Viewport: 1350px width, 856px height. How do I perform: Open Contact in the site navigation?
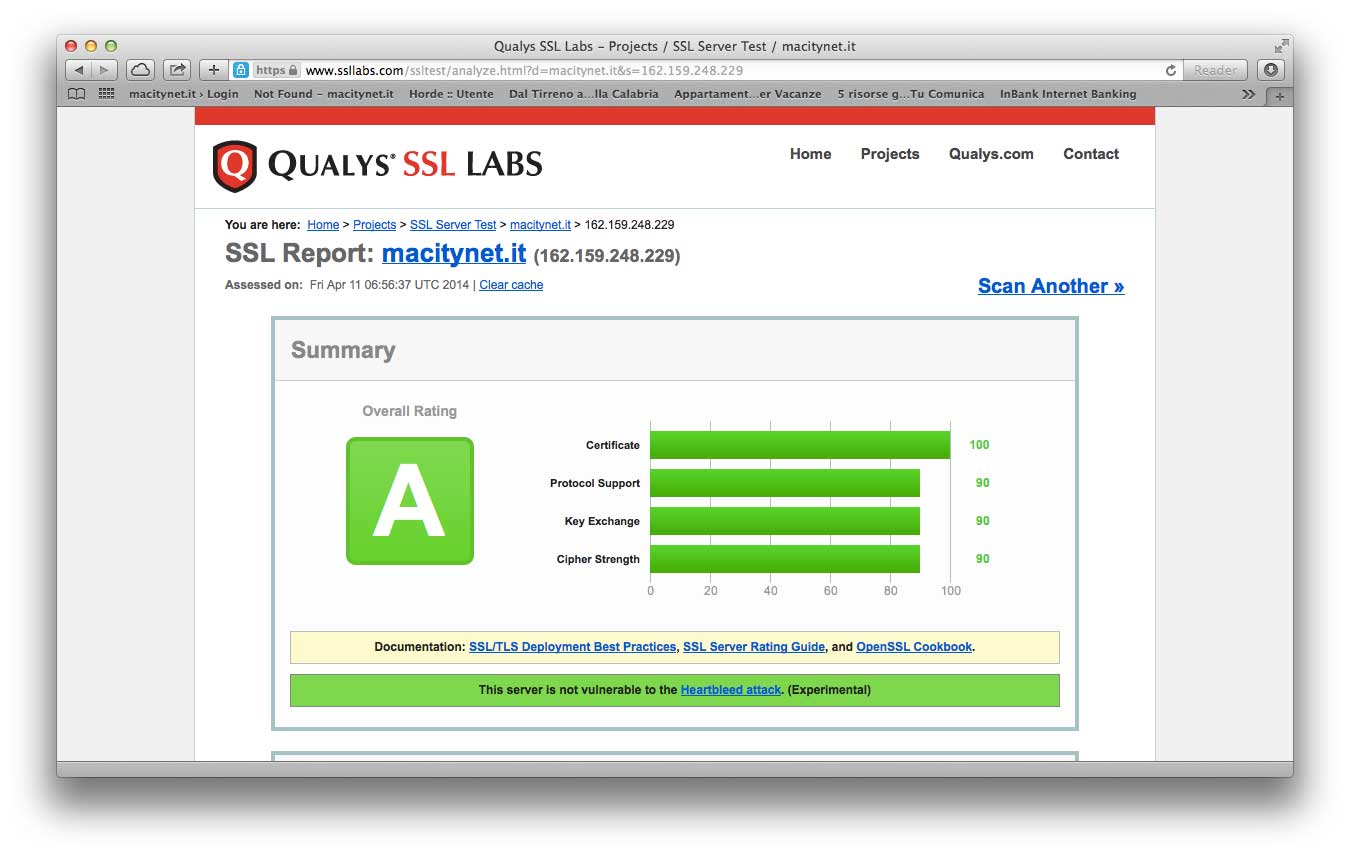[1091, 154]
